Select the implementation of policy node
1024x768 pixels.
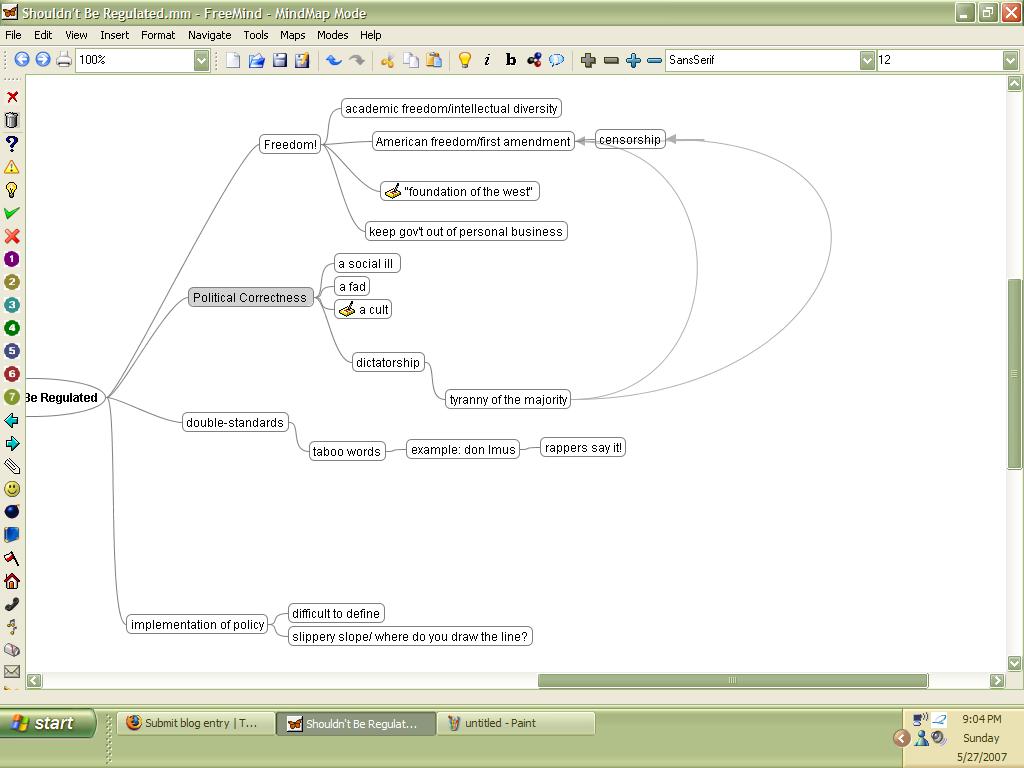(x=197, y=624)
